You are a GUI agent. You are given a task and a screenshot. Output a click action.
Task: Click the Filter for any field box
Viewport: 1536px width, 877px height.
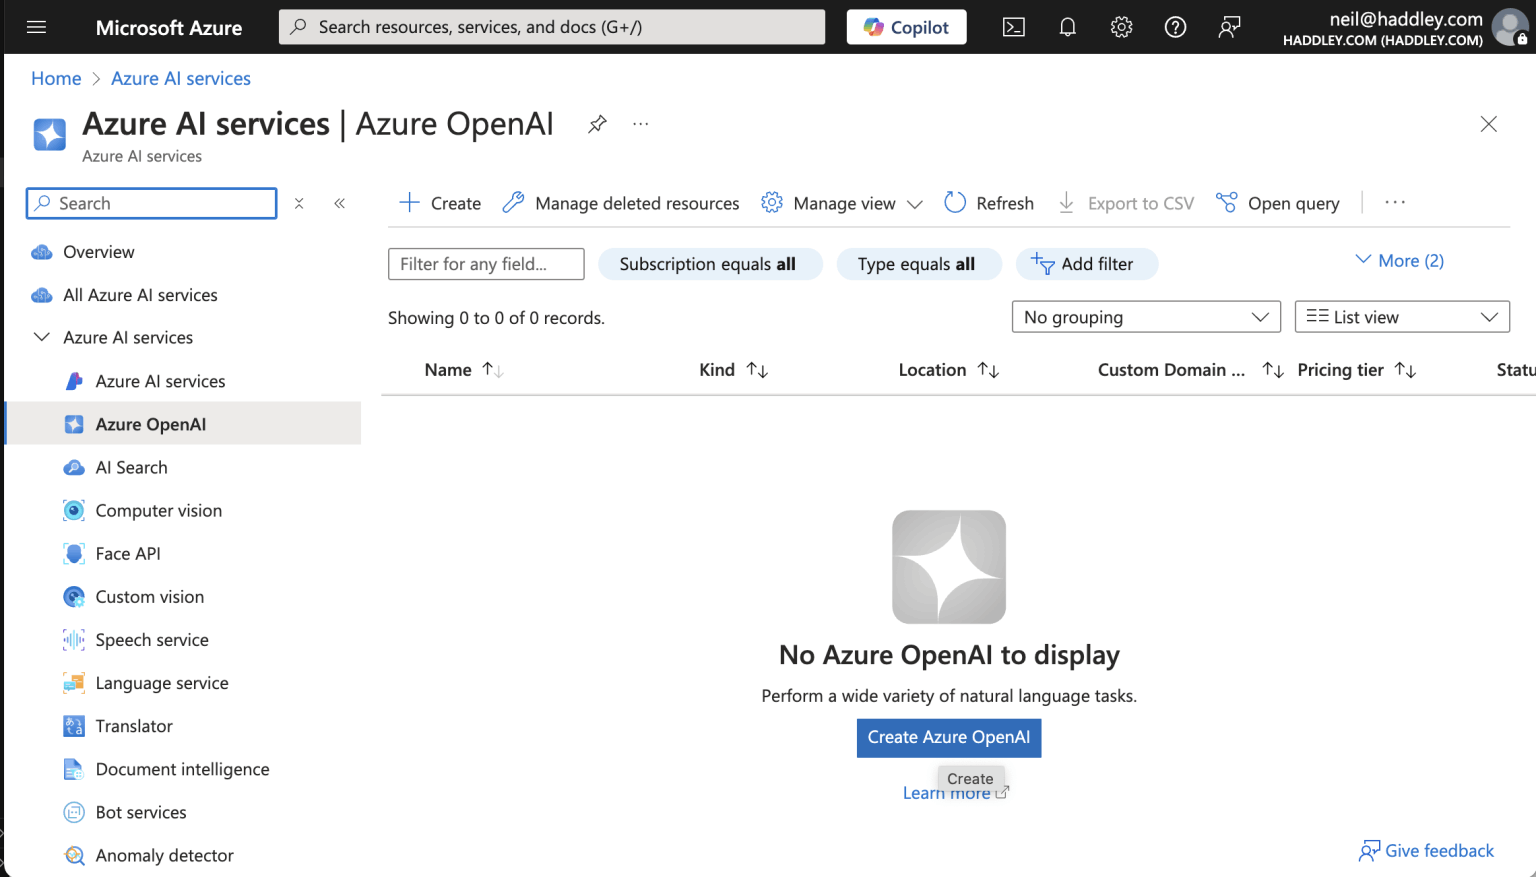pyautogui.click(x=486, y=264)
